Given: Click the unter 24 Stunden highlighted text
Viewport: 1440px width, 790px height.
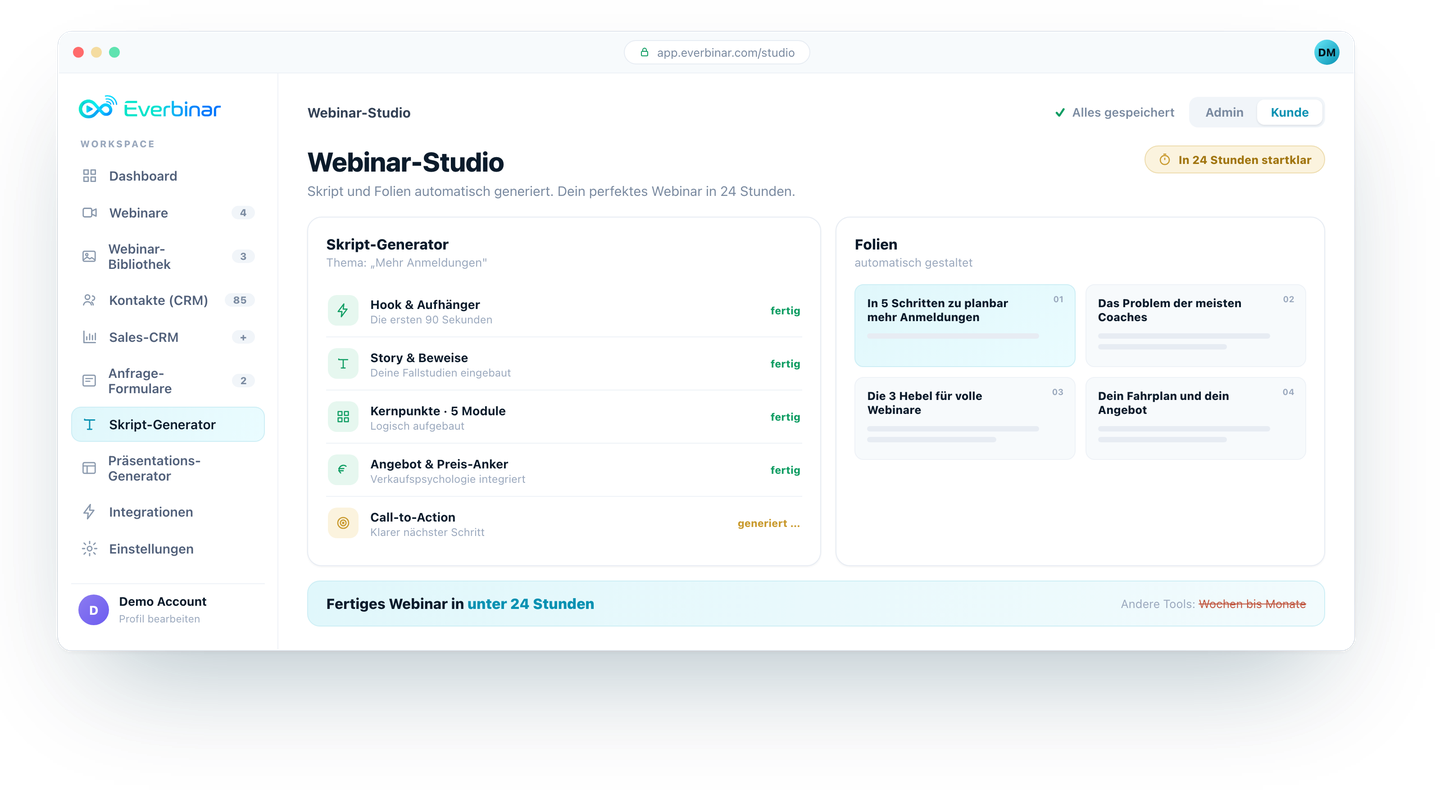Looking at the screenshot, I should click(x=531, y=604).
